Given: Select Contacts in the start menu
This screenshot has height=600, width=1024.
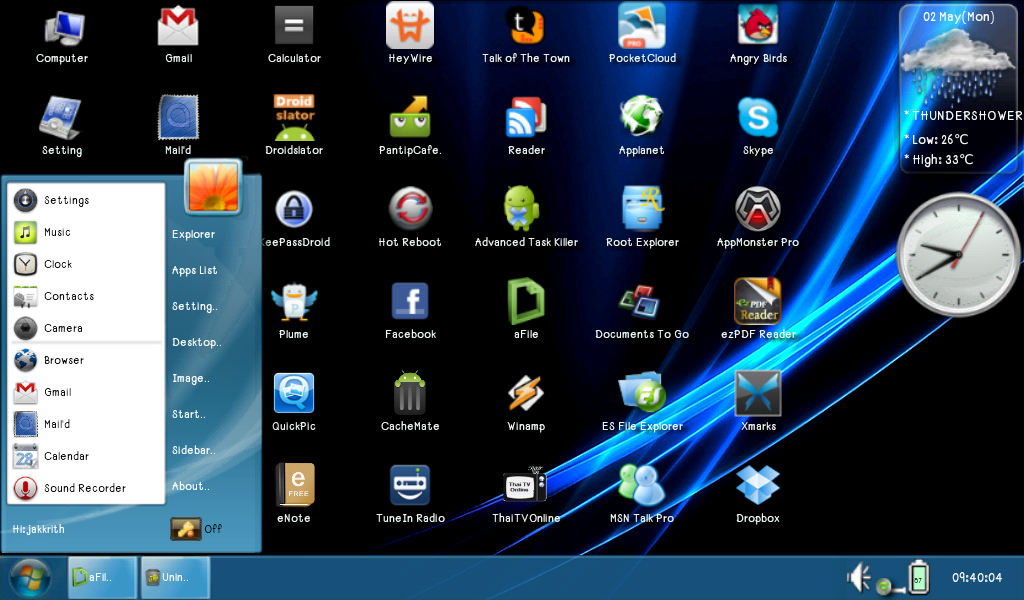Looking at the screenshot, I should [x=86, y=296].
